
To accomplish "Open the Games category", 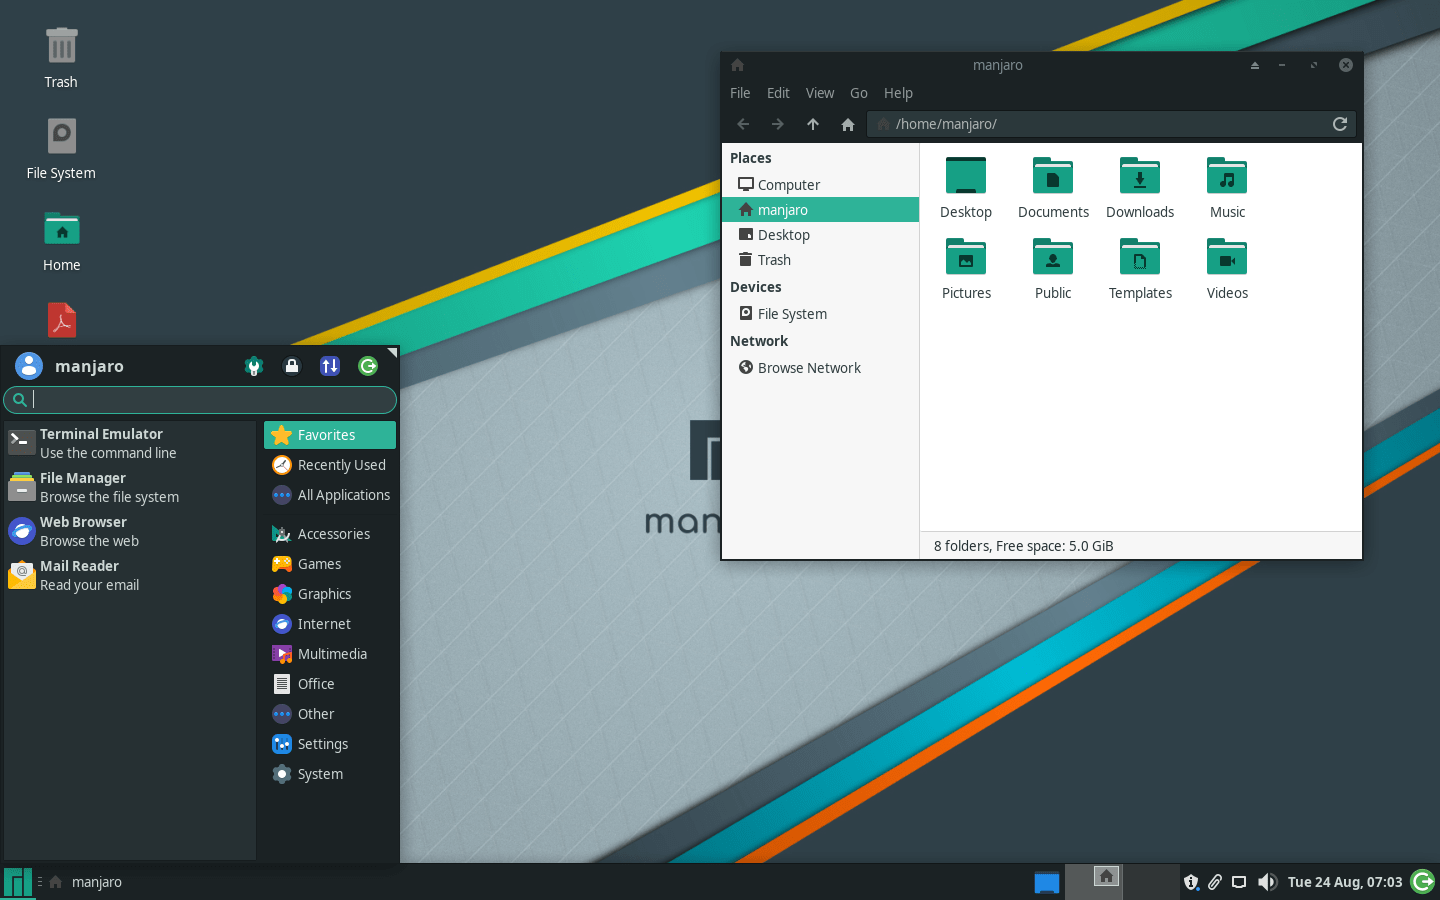I will [x=330, y=564].
